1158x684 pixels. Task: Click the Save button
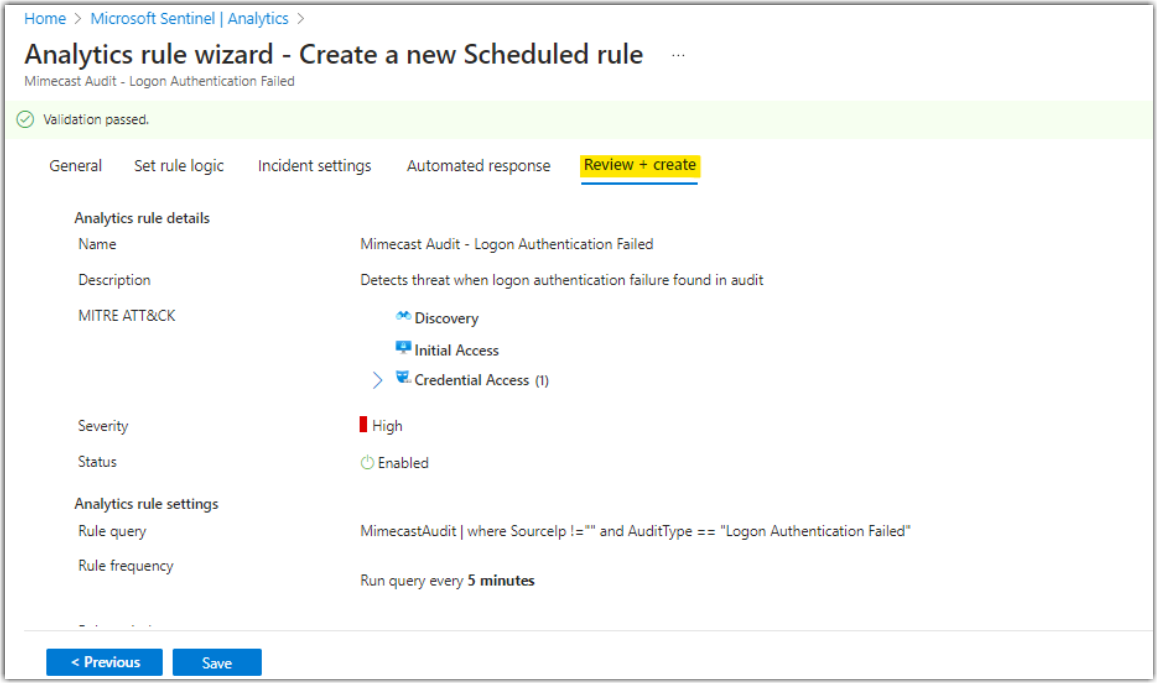point(217,662)
